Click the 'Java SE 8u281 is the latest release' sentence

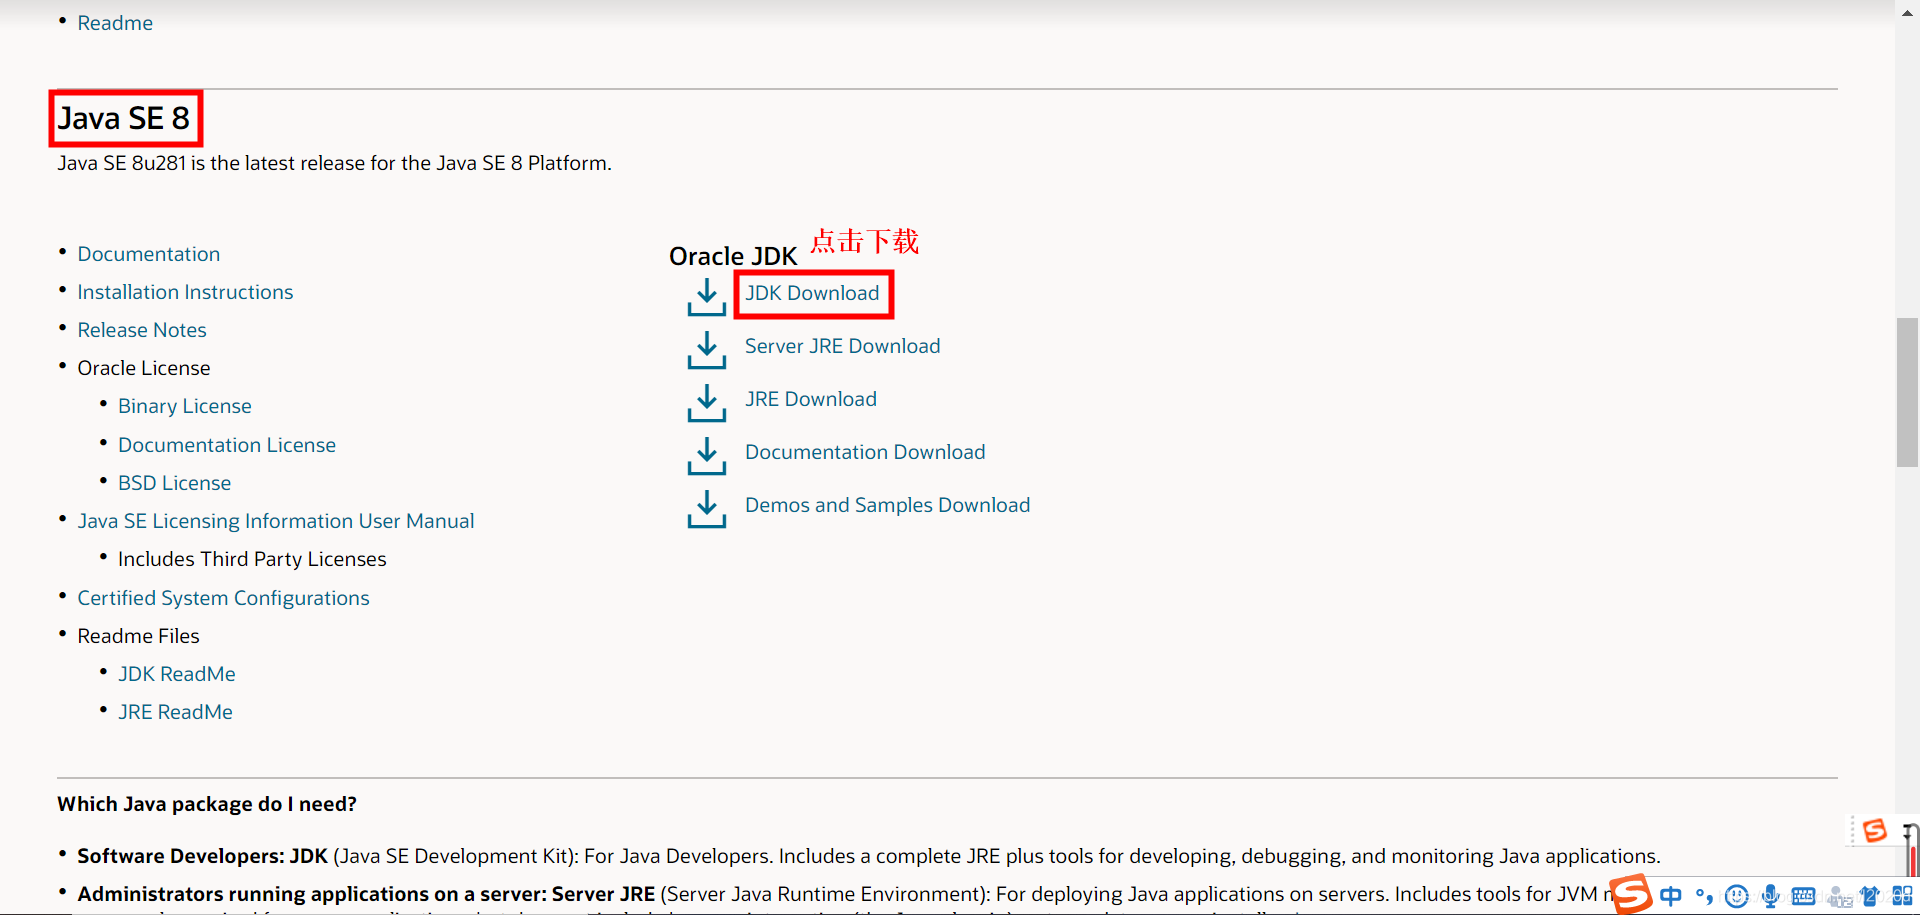click(334, 163)
